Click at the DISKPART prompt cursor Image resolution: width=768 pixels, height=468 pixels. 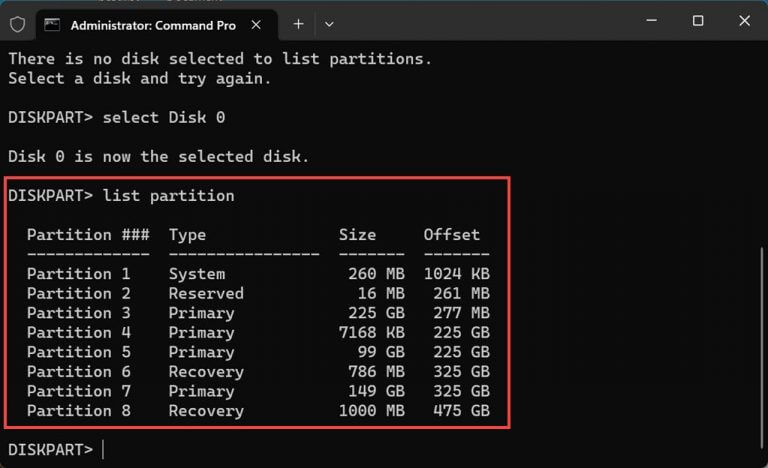click(103, 449)
